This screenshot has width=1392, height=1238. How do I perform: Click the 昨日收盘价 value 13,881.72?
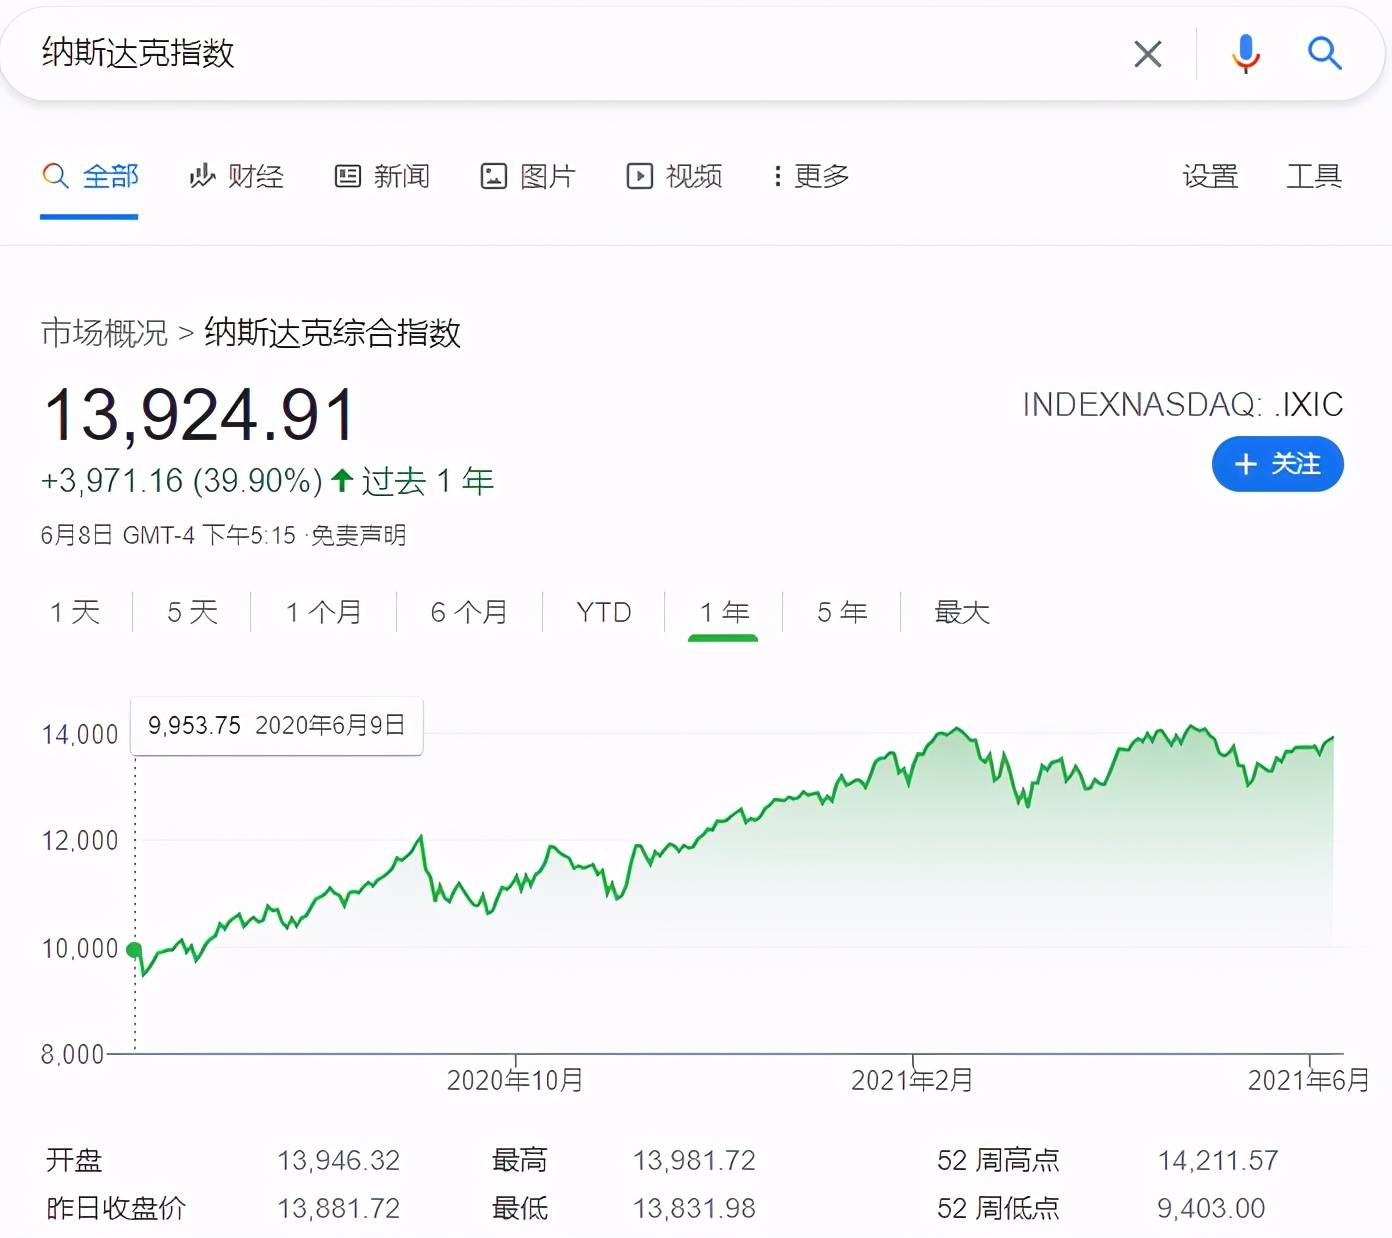338,1209
